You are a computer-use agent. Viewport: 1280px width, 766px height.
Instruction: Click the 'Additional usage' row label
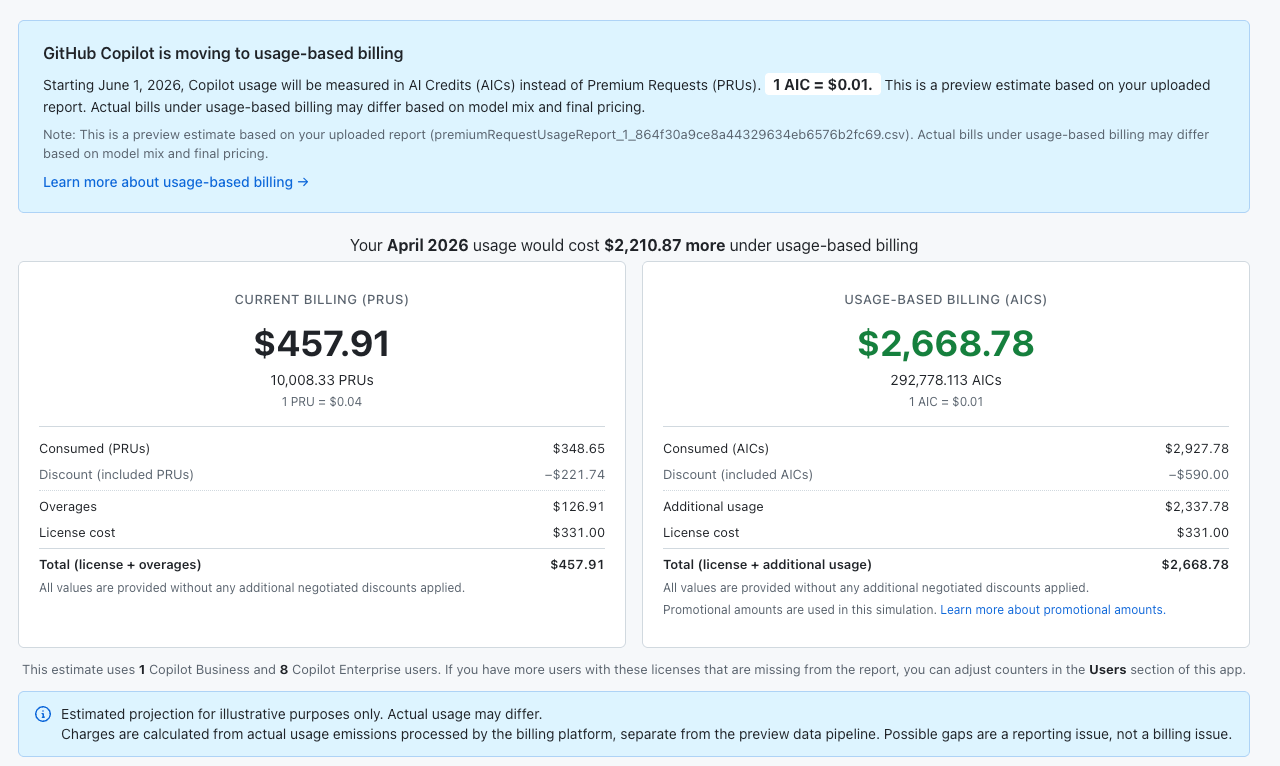[x=713, y=507]
